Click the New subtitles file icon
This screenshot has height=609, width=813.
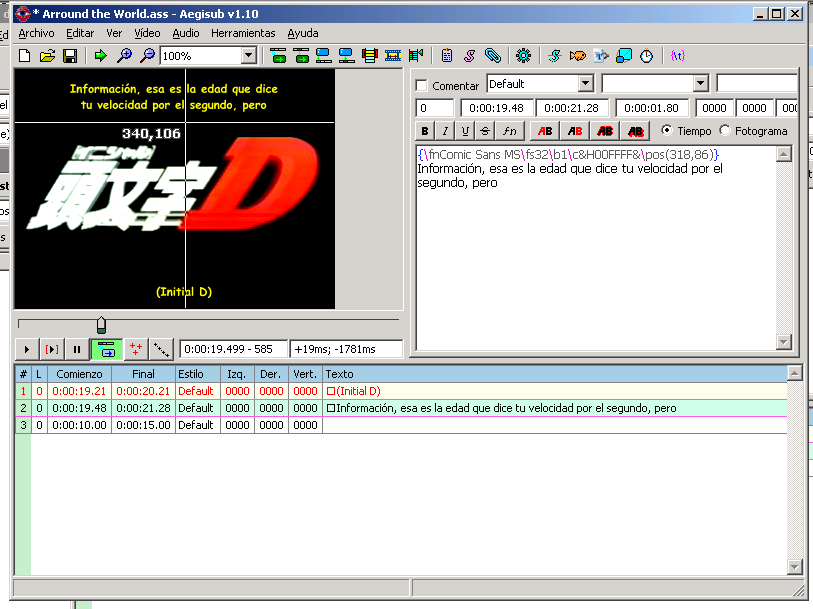pos(24,55)
